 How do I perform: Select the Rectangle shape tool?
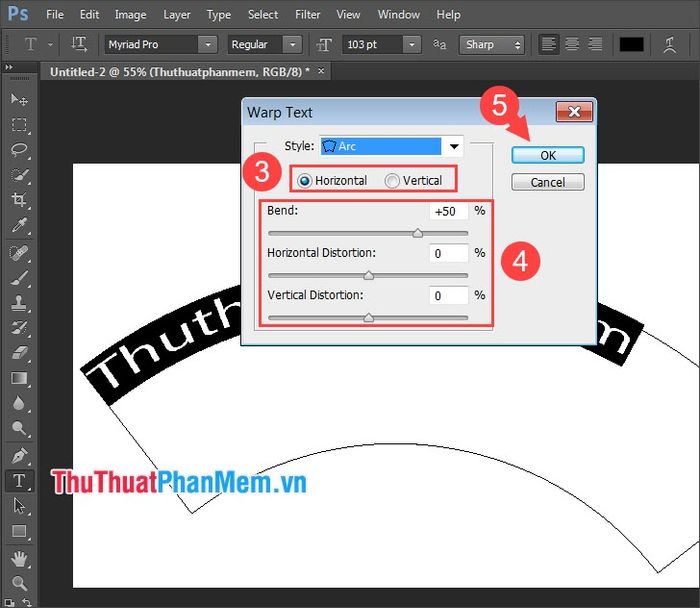click(19, 531)
